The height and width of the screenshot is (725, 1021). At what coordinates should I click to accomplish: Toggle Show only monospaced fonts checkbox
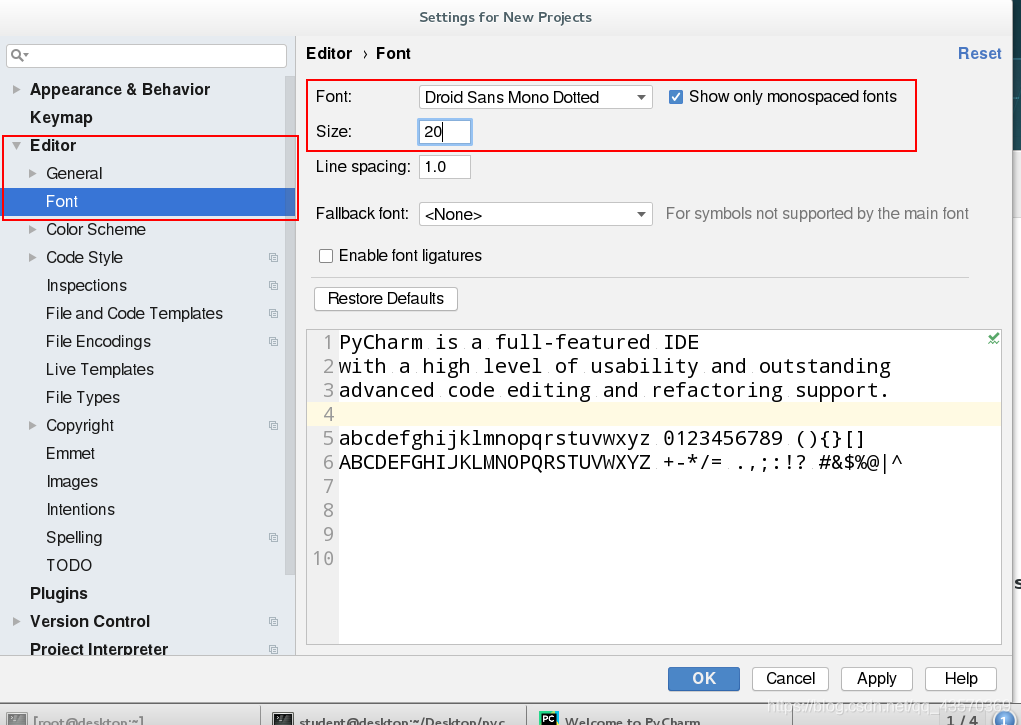676,97
